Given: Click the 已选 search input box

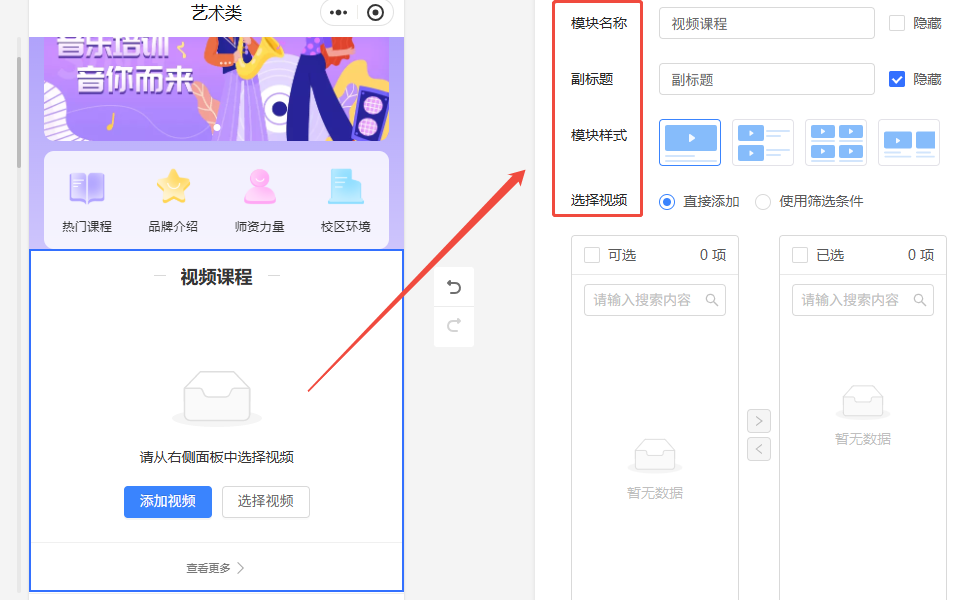Looking at the screenshot, I should 862,300.
